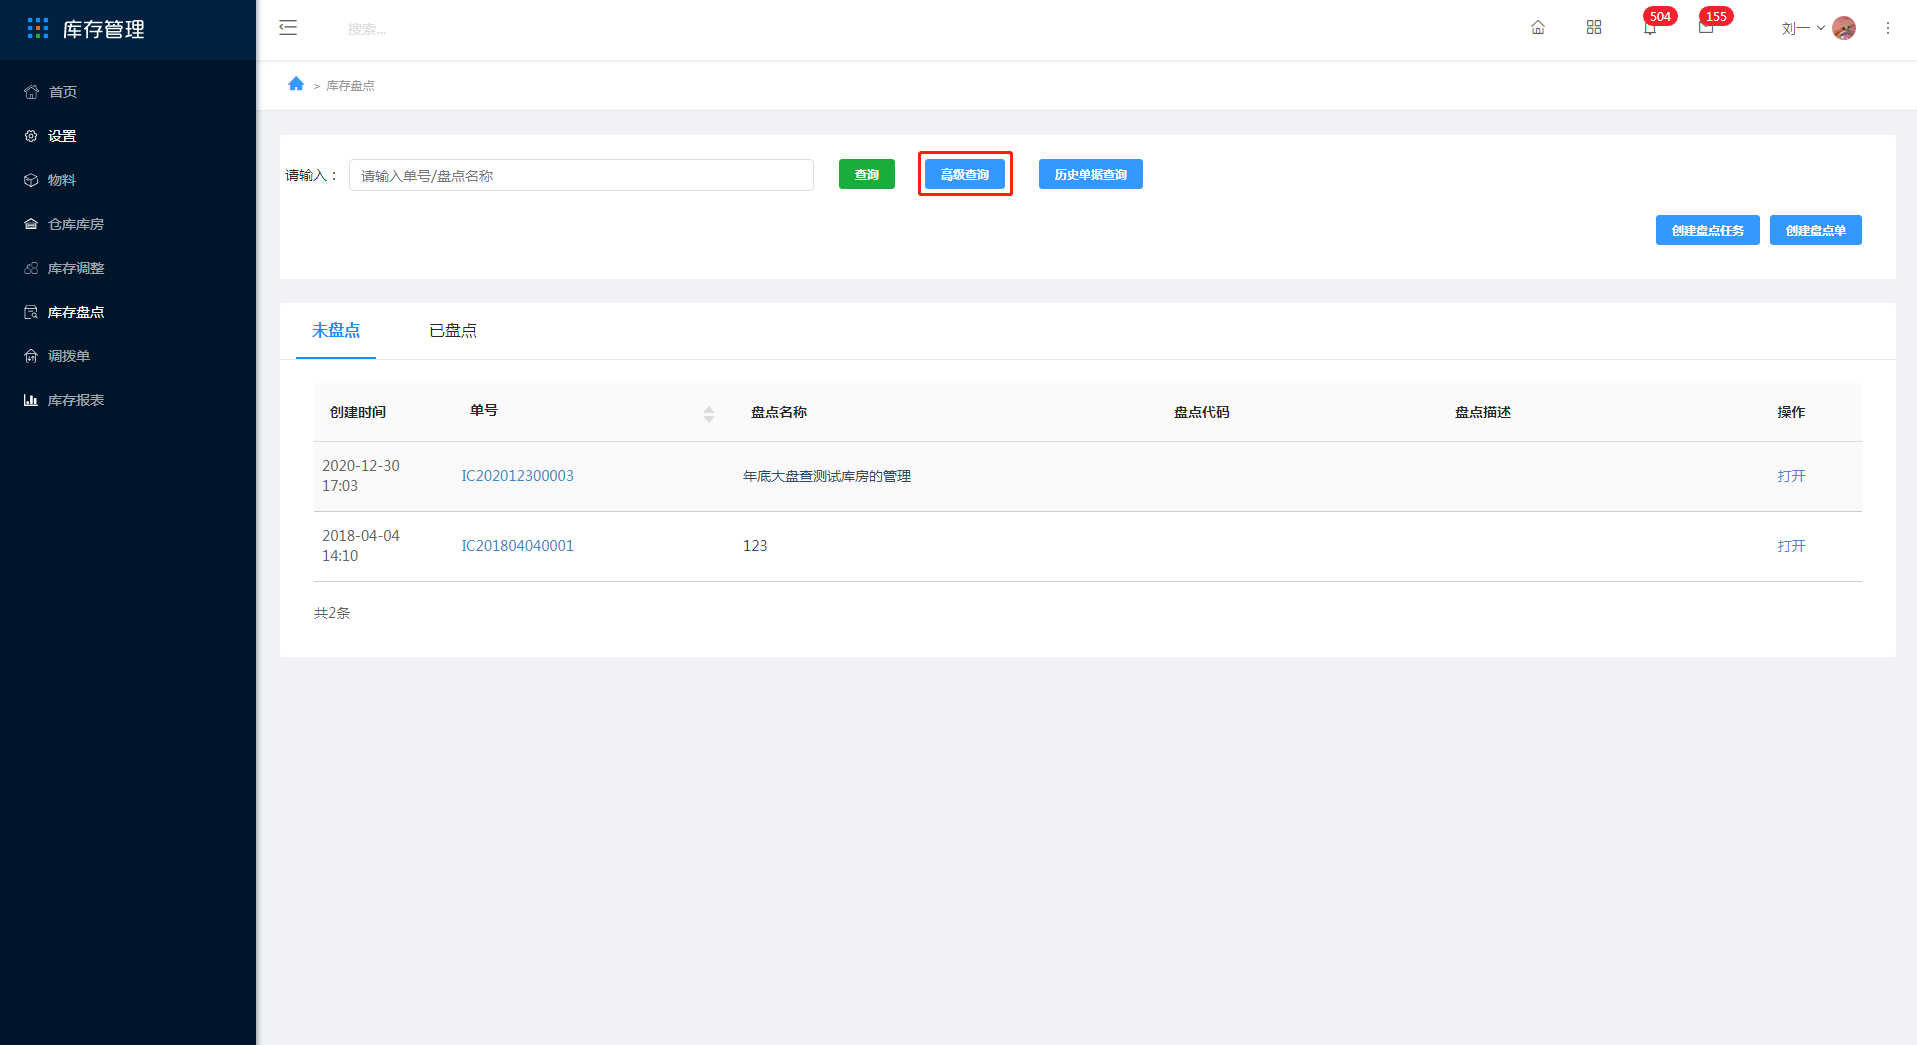Click 打开 for row IC202012300003
The image size is (1917, 1045).
(x=1791, y=476)
